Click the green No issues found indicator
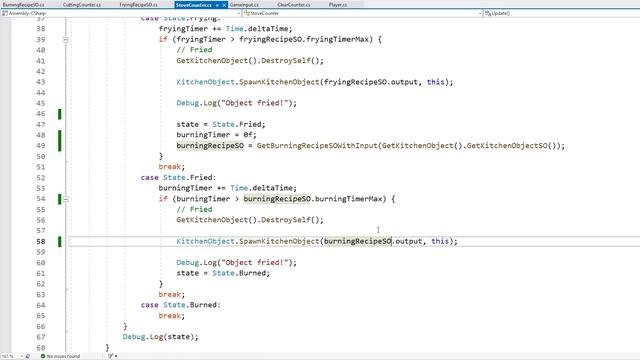 click(60, 356)
